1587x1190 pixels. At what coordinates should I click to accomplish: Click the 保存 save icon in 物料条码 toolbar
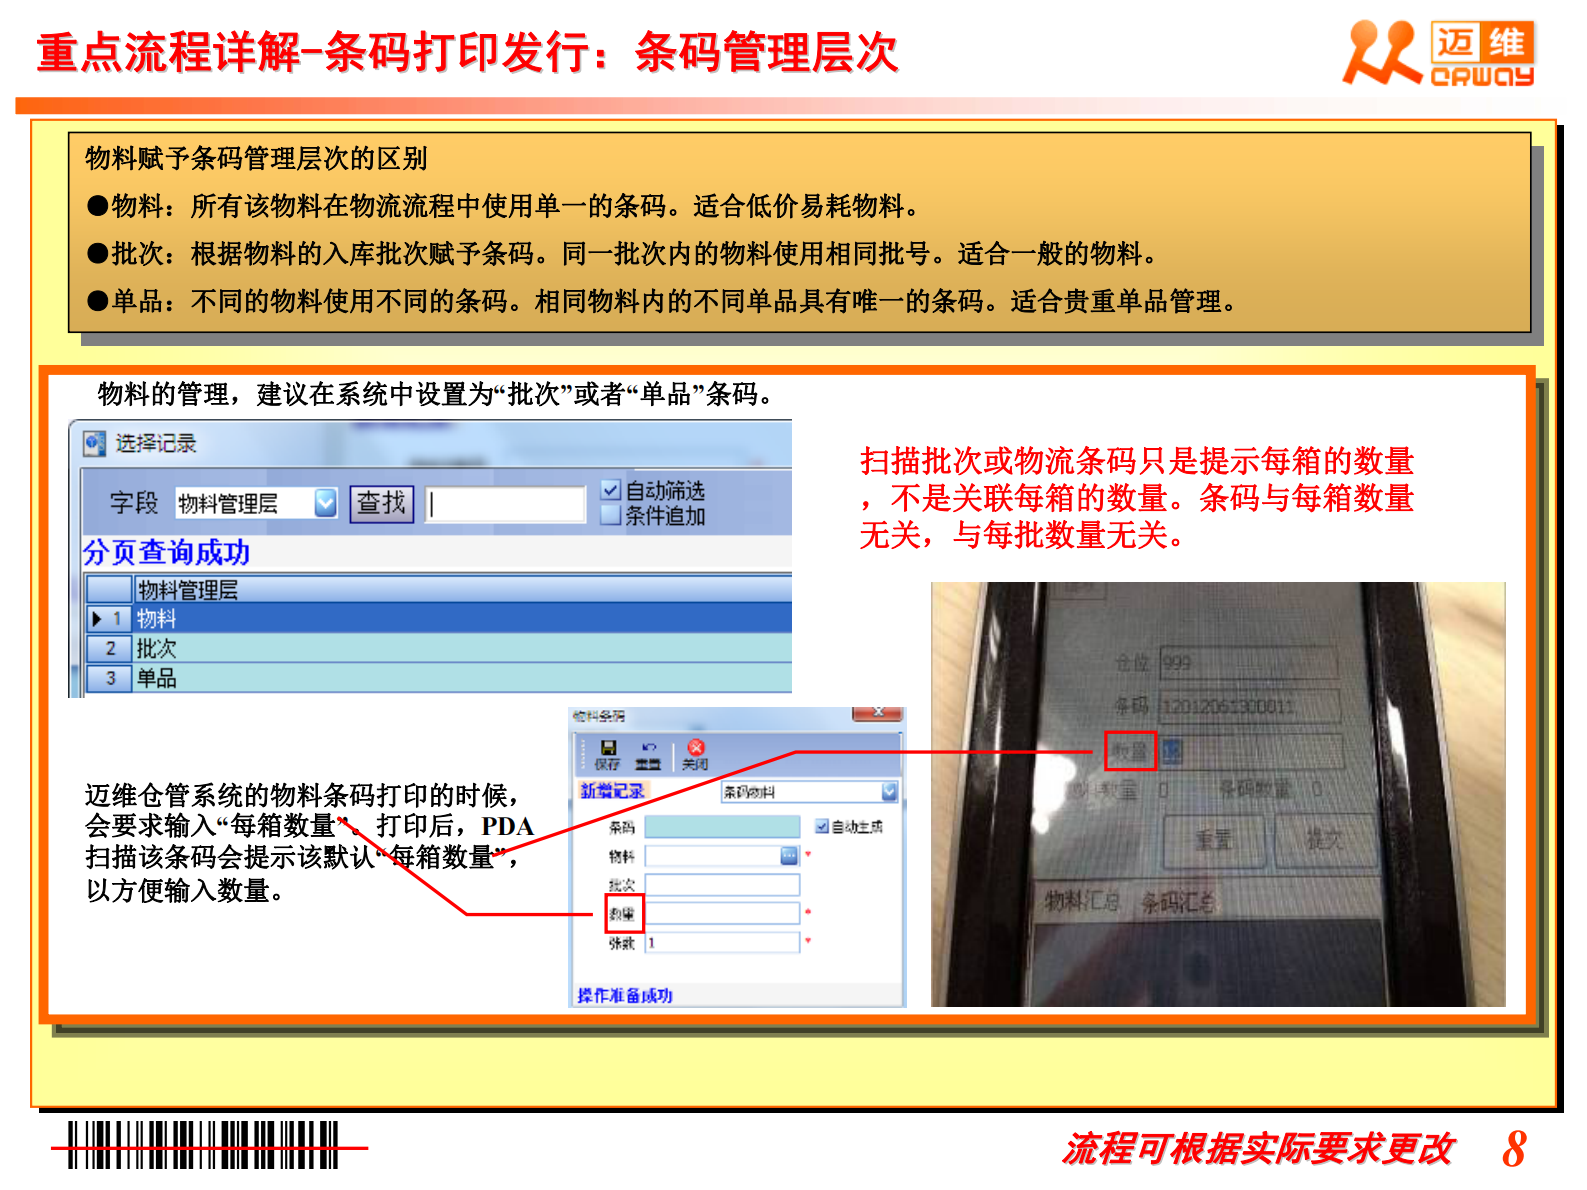pyautogui.click(x=607, y=755)
